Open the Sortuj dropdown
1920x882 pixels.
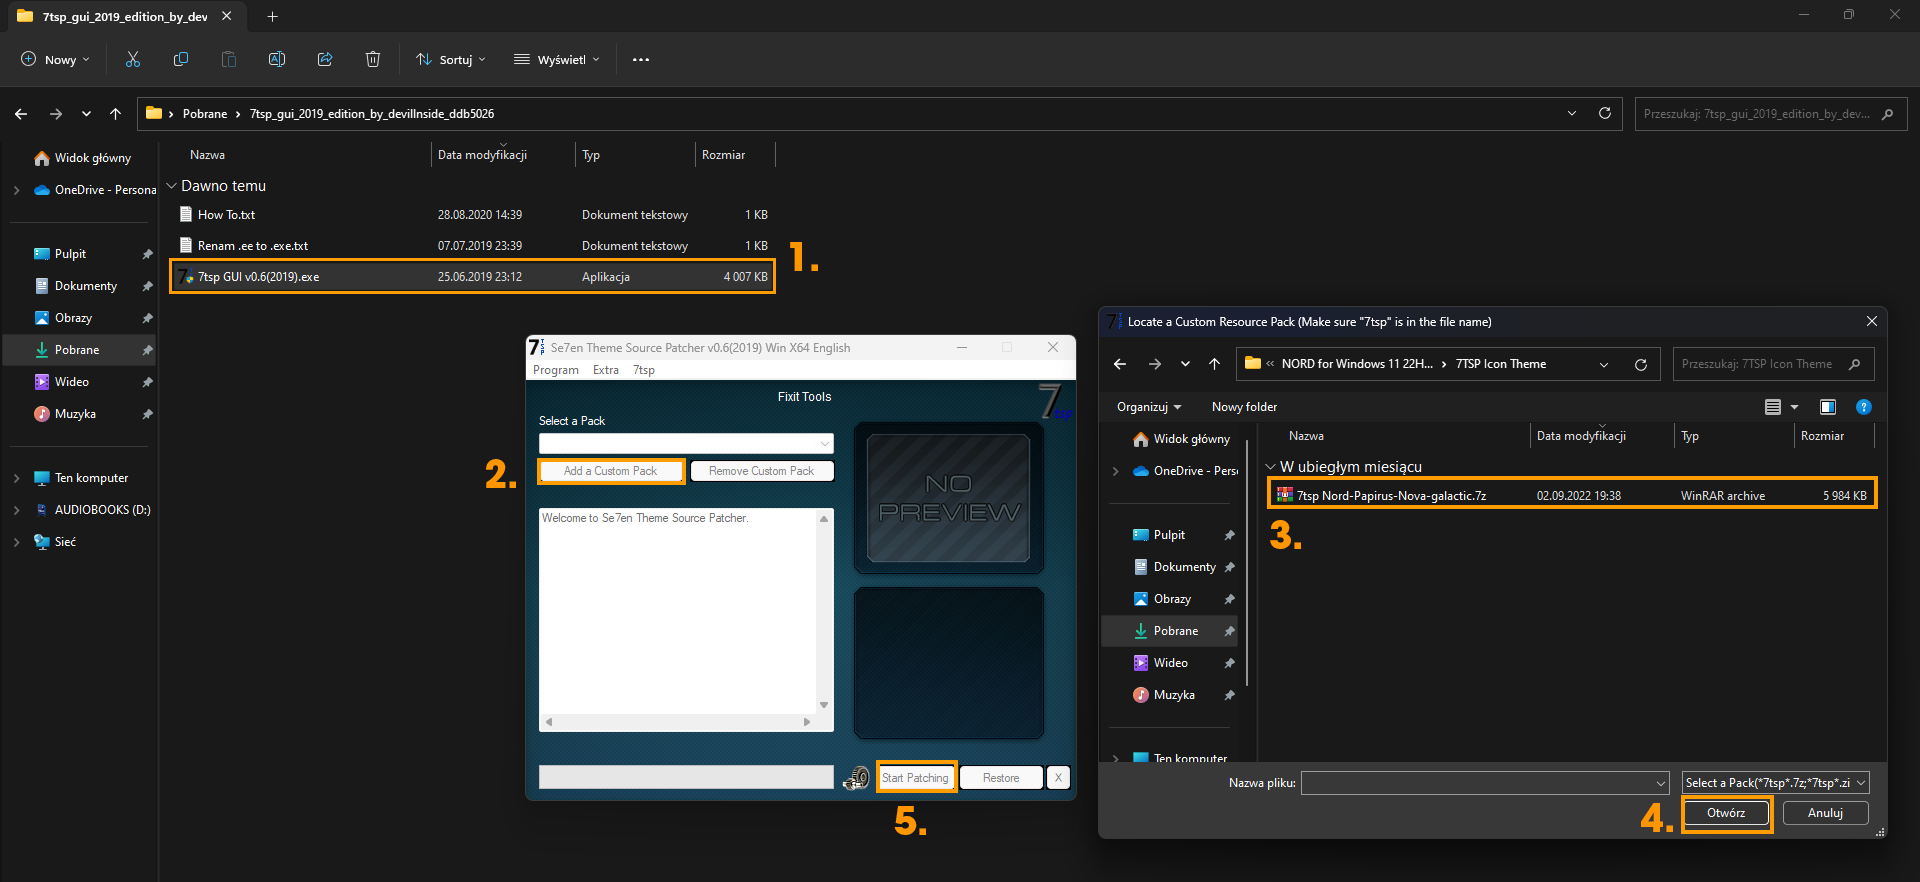pos(451,60)
